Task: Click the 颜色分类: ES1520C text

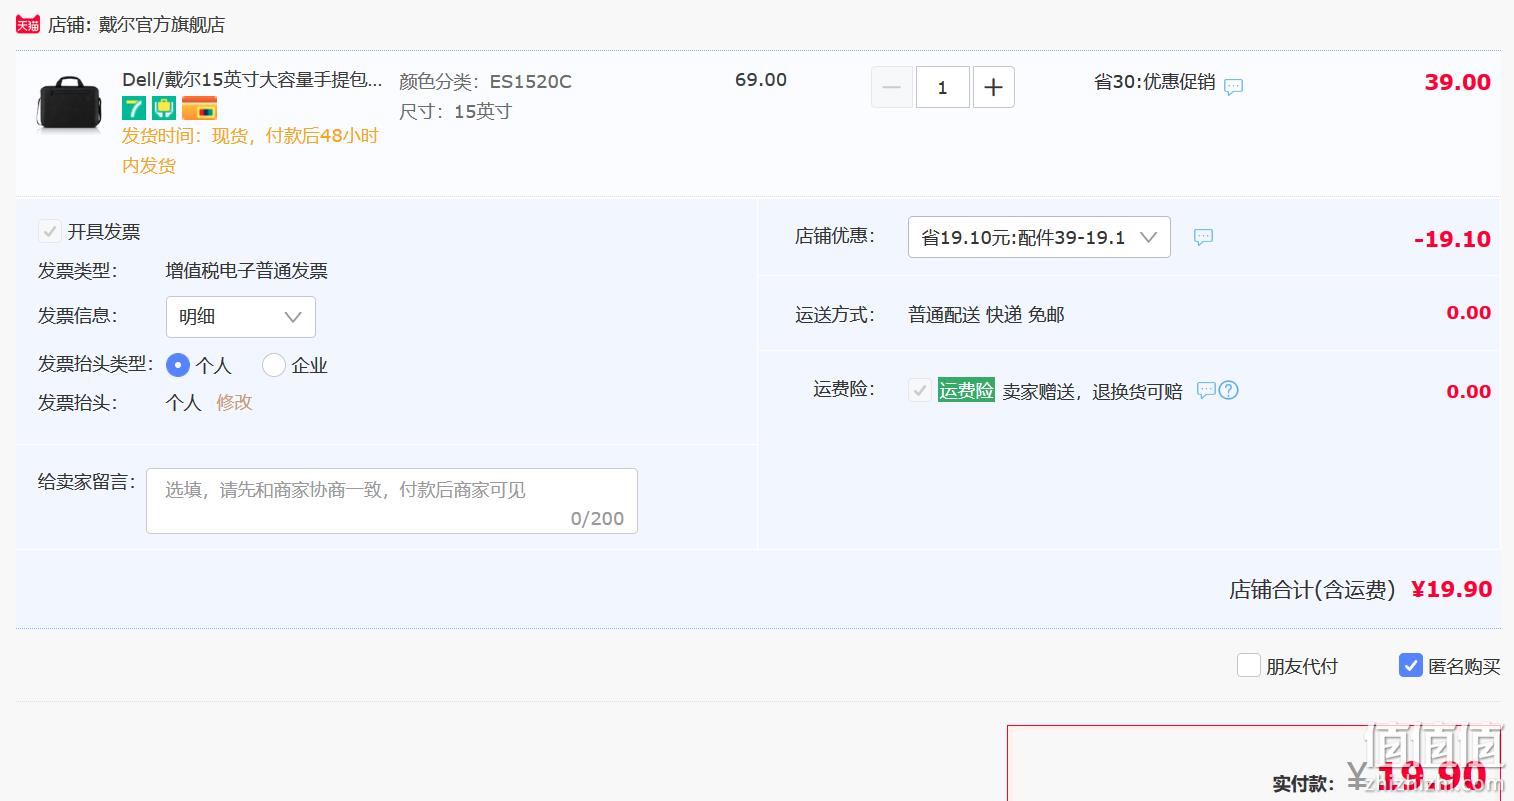Action: pyautogui.click(x=485, y=82)
